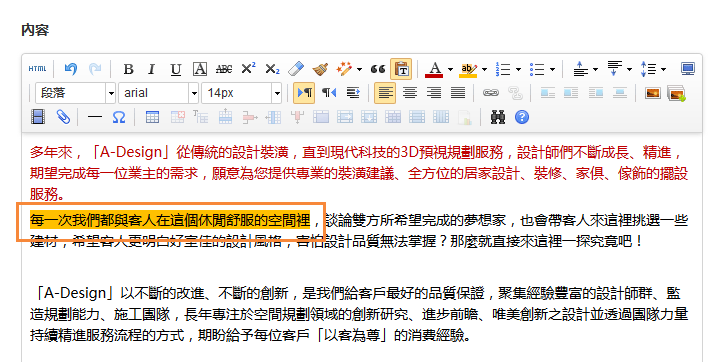Insert a hyperlink
Screen dimensions: 721x362
[491, 93]
